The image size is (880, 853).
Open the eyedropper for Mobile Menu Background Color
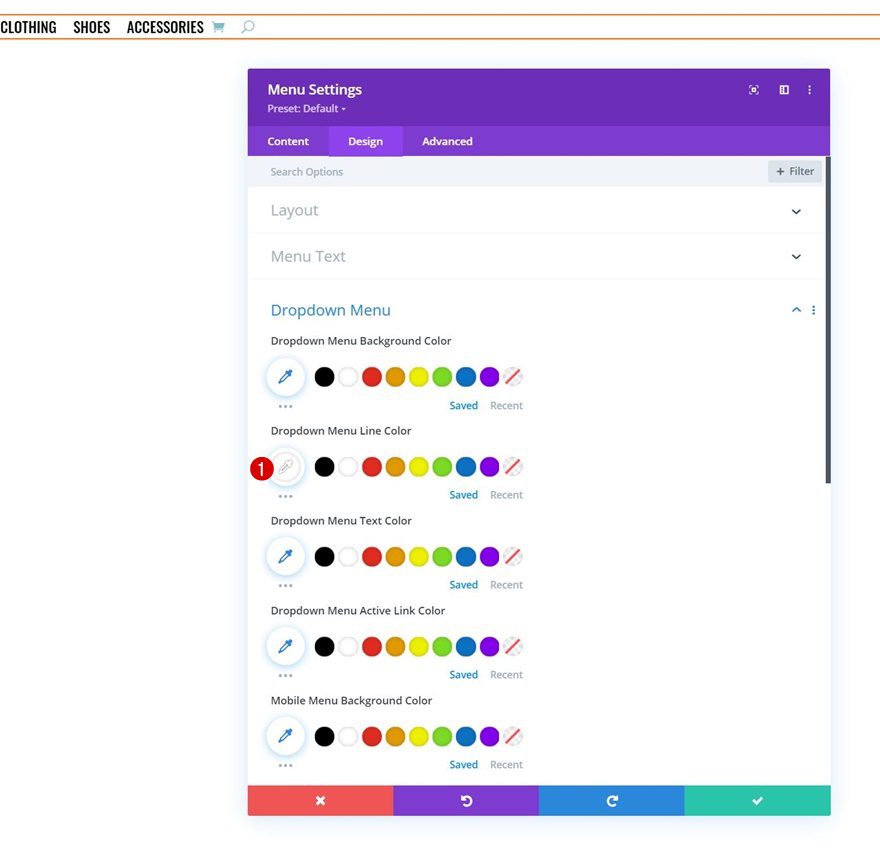(285, 736)
